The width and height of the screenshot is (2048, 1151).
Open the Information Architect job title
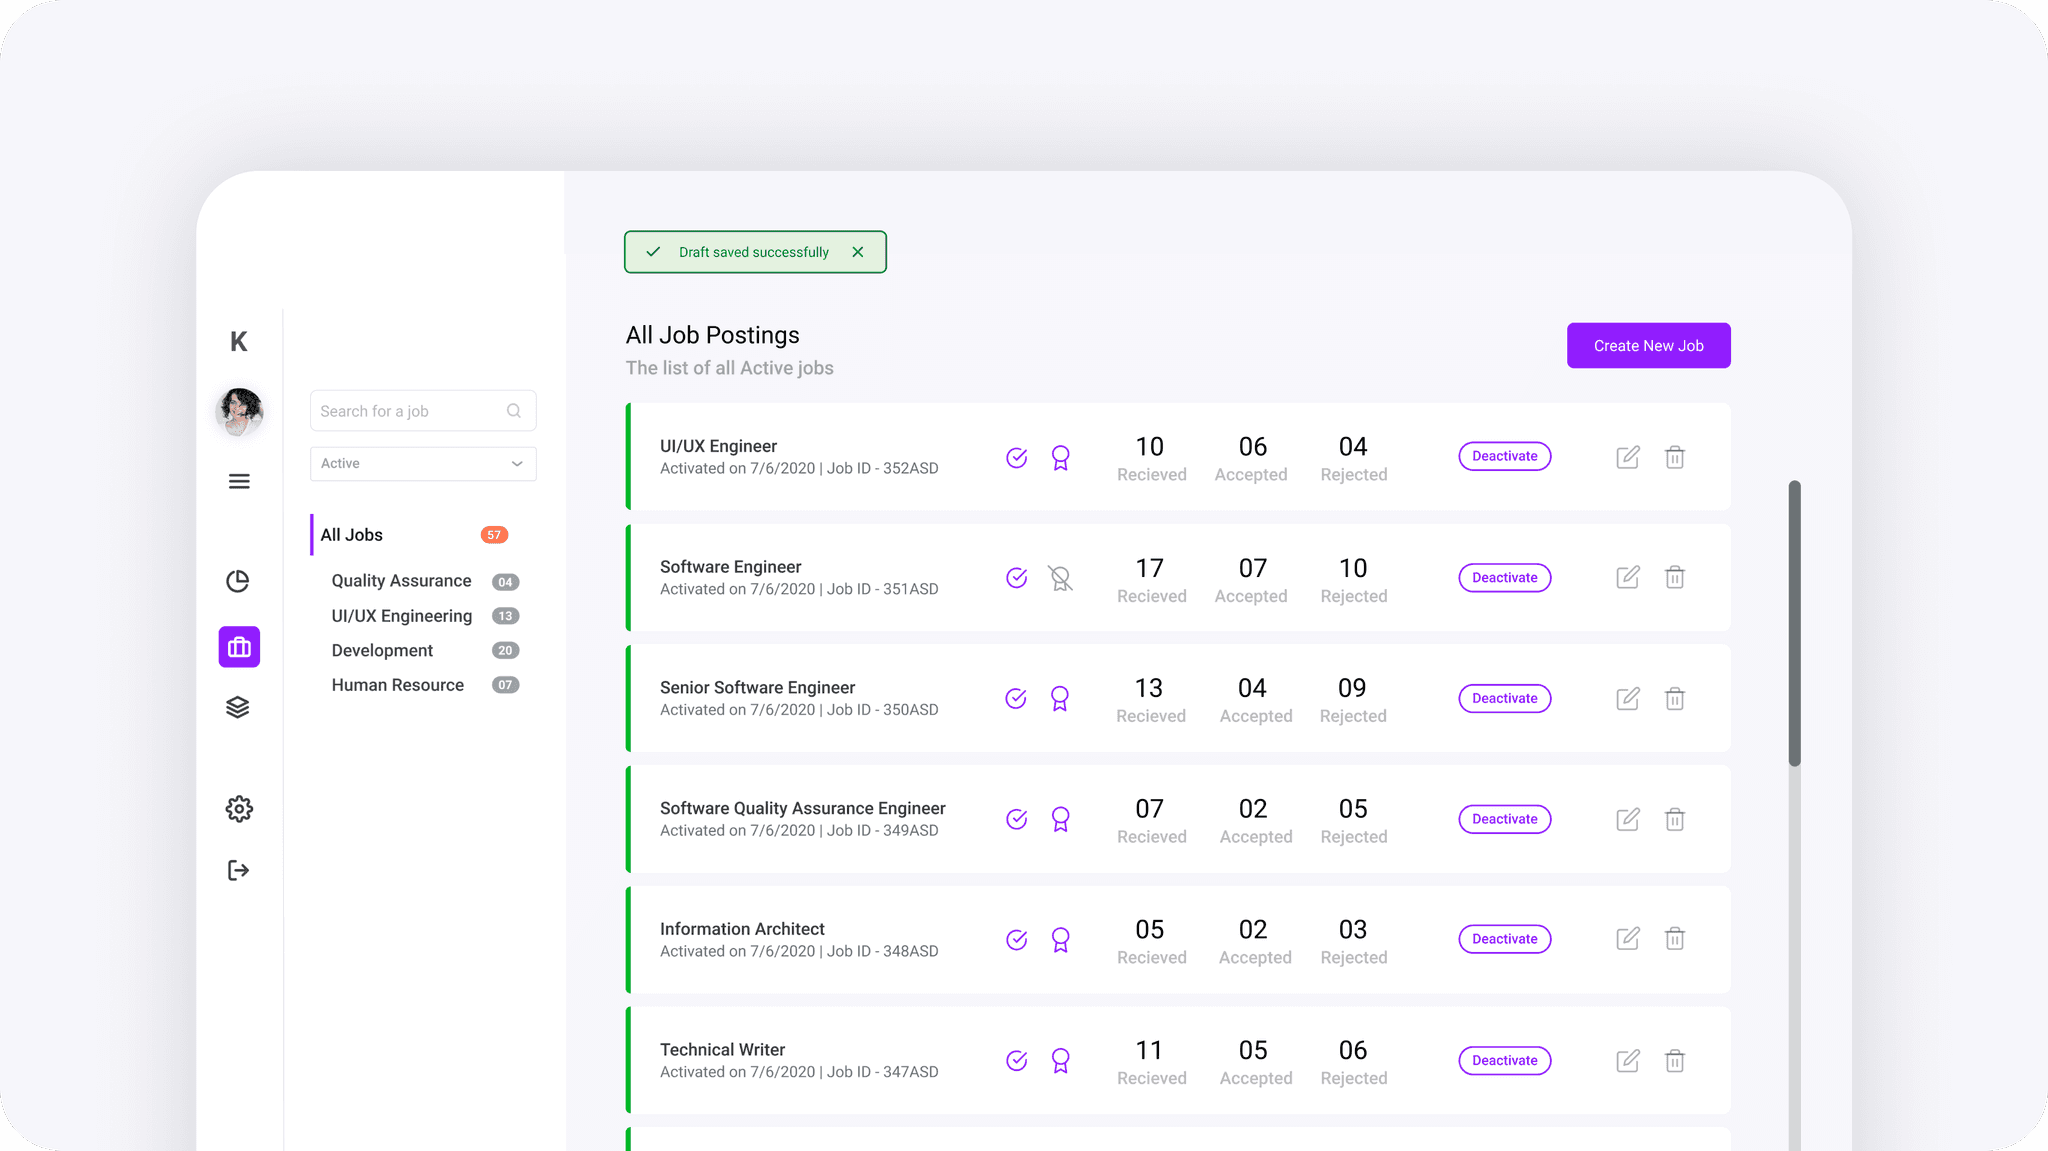point(742,929)
